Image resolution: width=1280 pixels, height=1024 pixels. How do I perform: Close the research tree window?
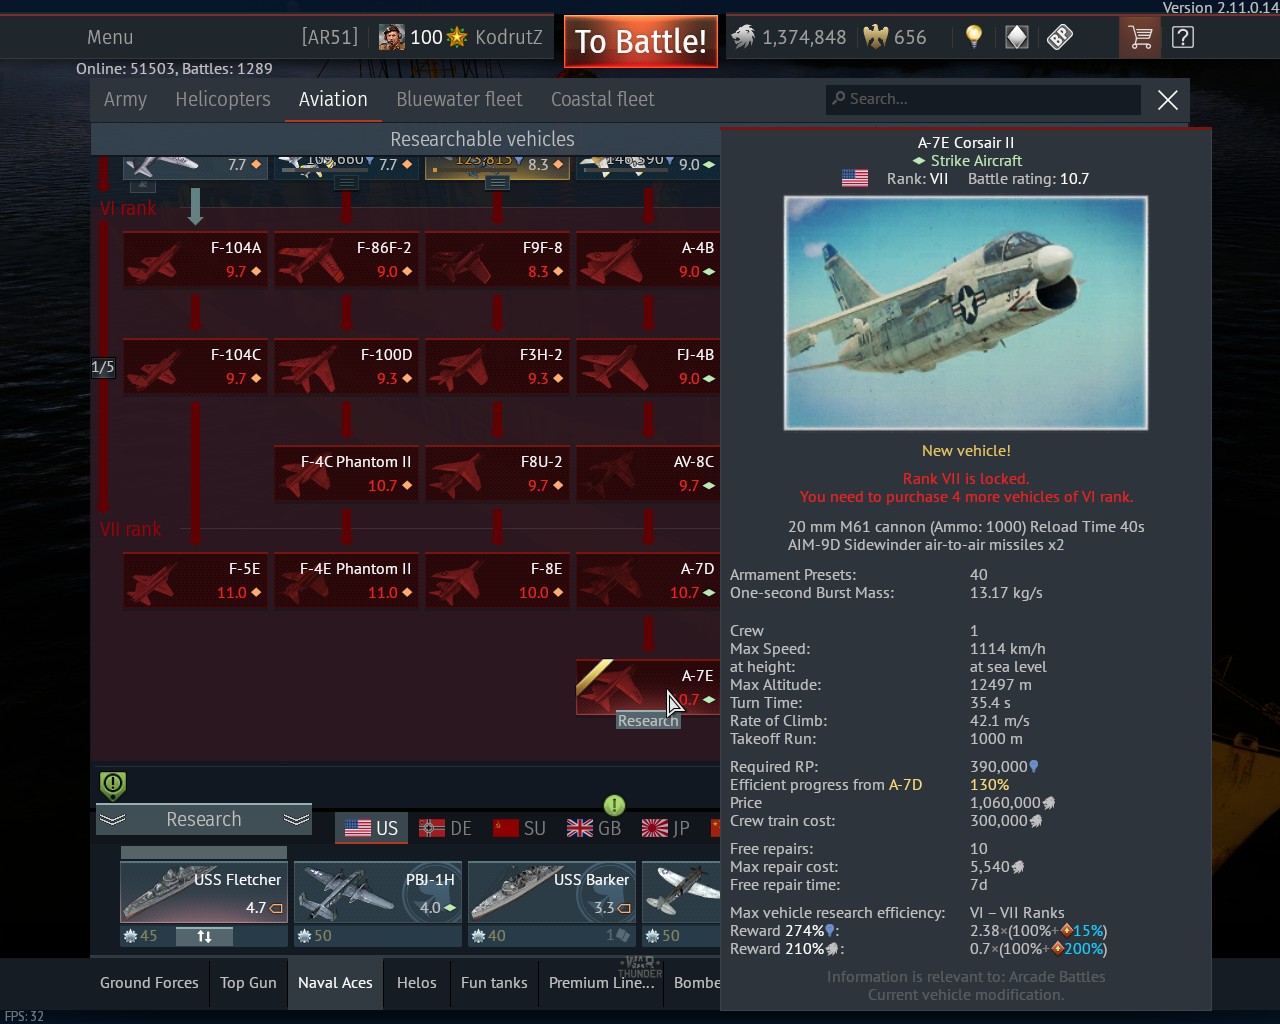(1167, 100)
